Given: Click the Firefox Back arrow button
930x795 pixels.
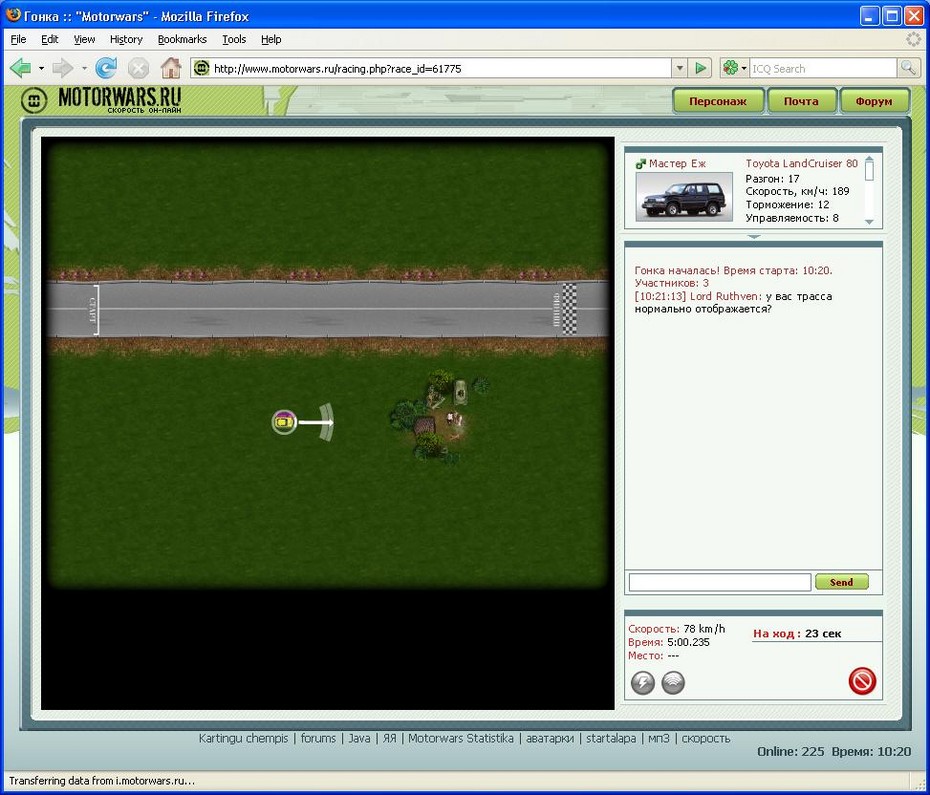Looking at the screenshot, I should coord(21,68).
